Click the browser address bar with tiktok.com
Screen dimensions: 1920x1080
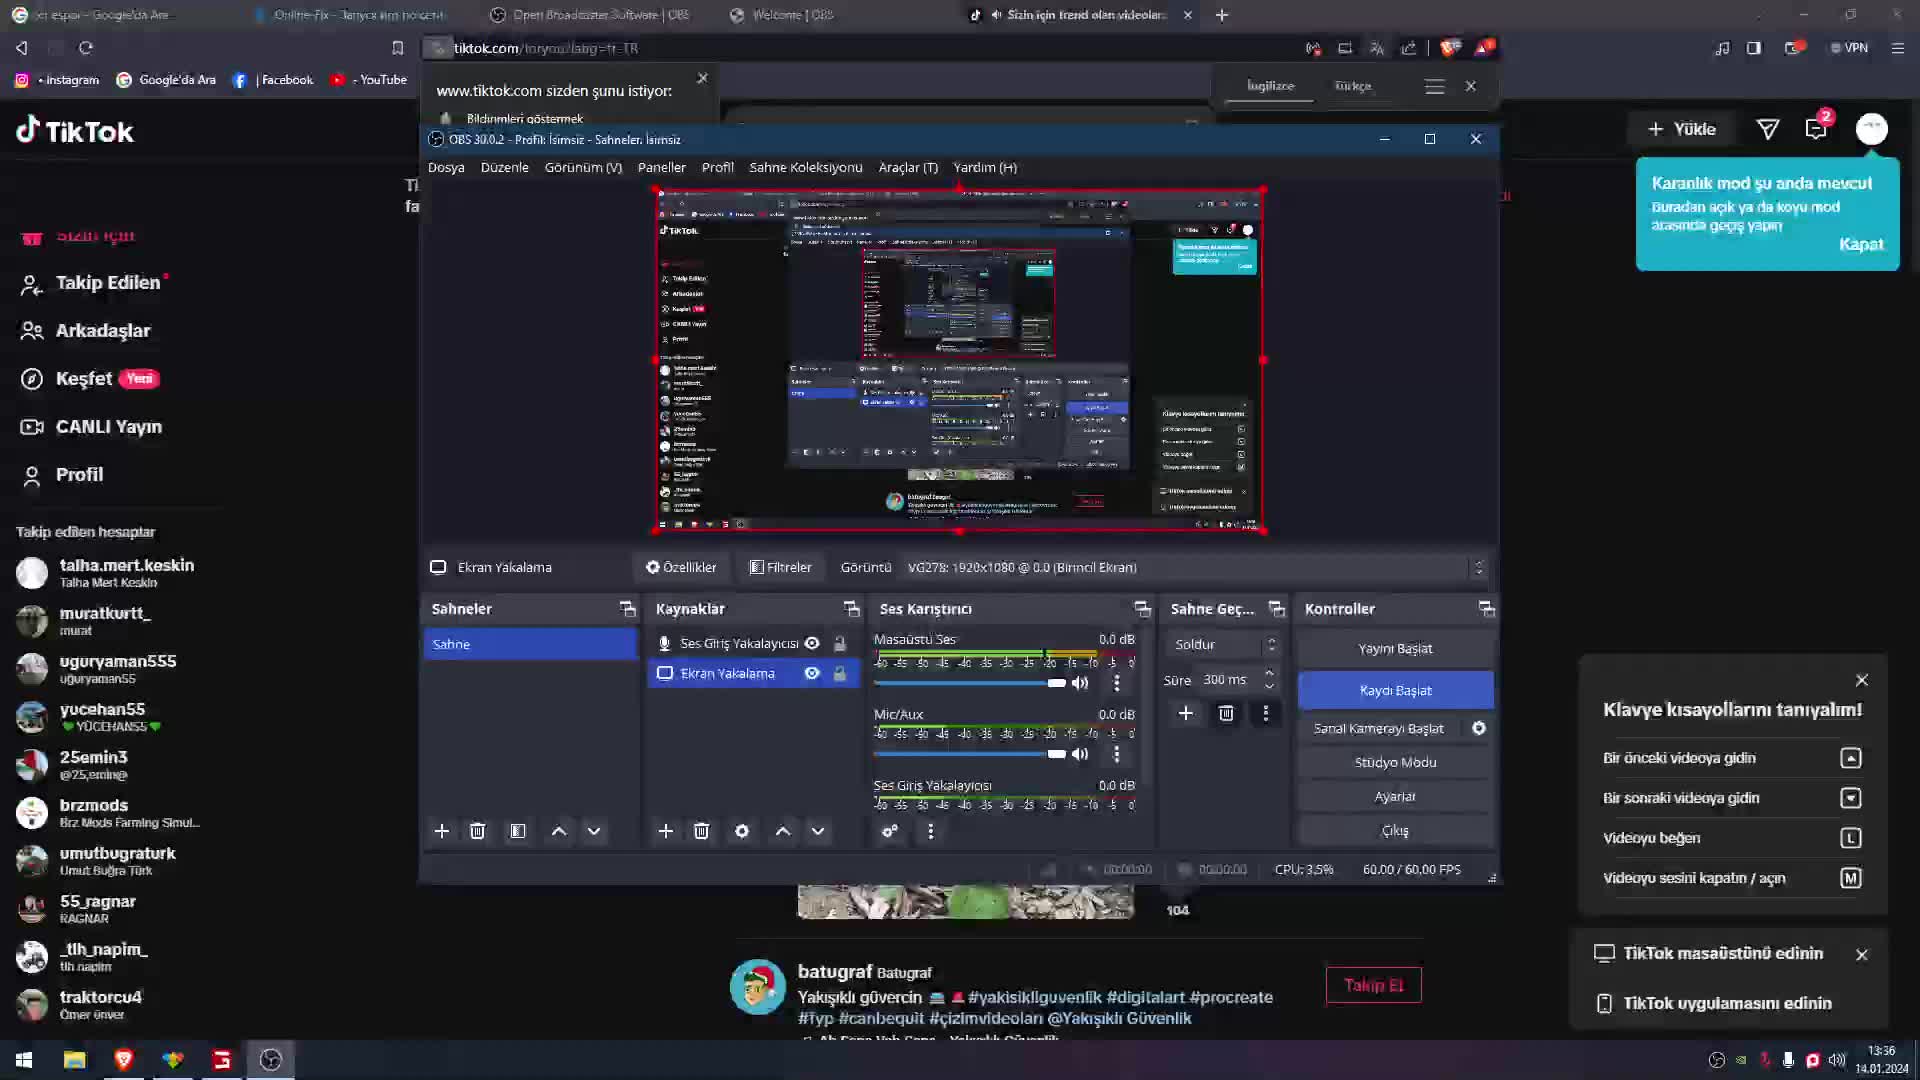(860, 48)
